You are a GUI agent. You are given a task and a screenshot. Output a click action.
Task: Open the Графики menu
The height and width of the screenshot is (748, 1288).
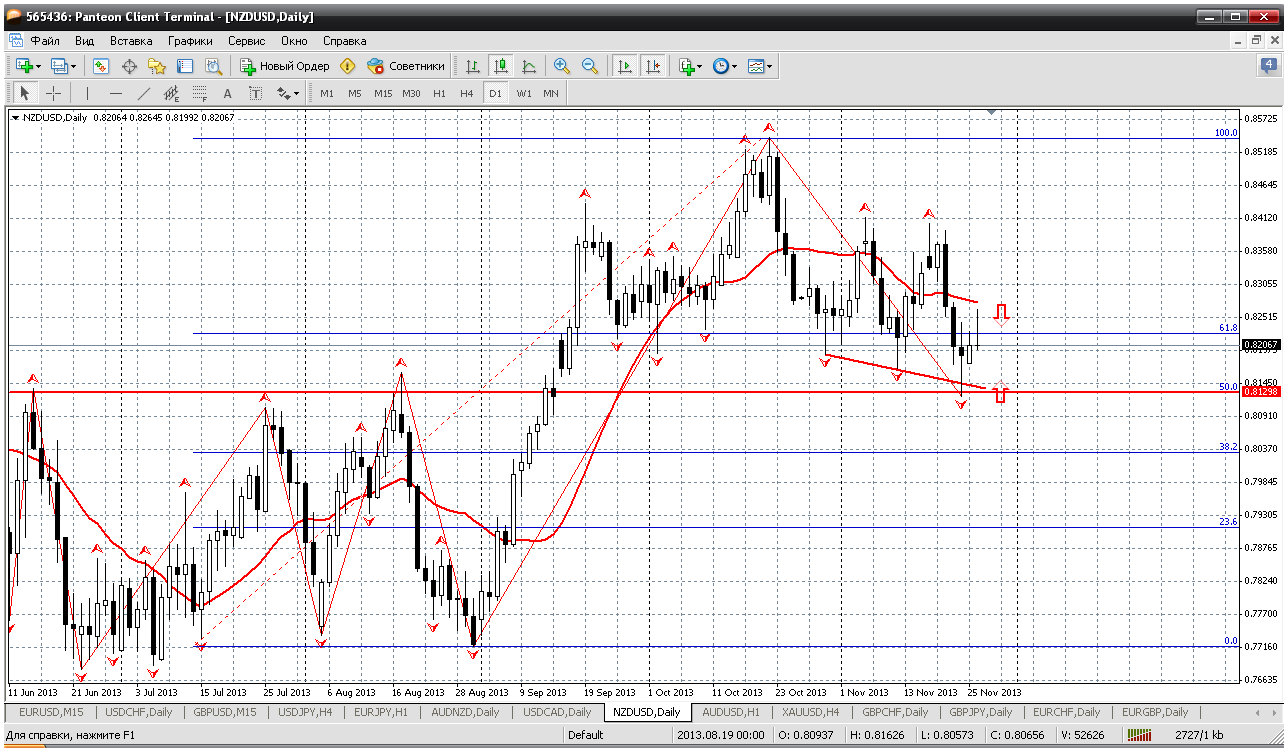pos(190,41)
